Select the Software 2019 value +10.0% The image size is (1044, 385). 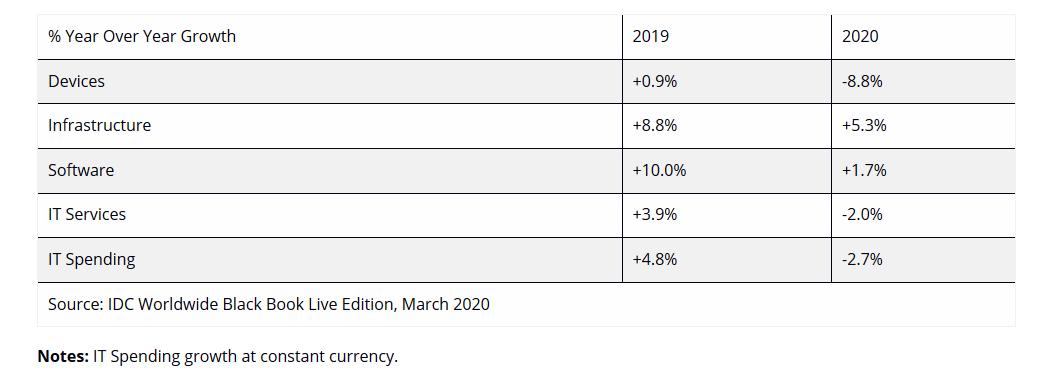tap(659, 170)
